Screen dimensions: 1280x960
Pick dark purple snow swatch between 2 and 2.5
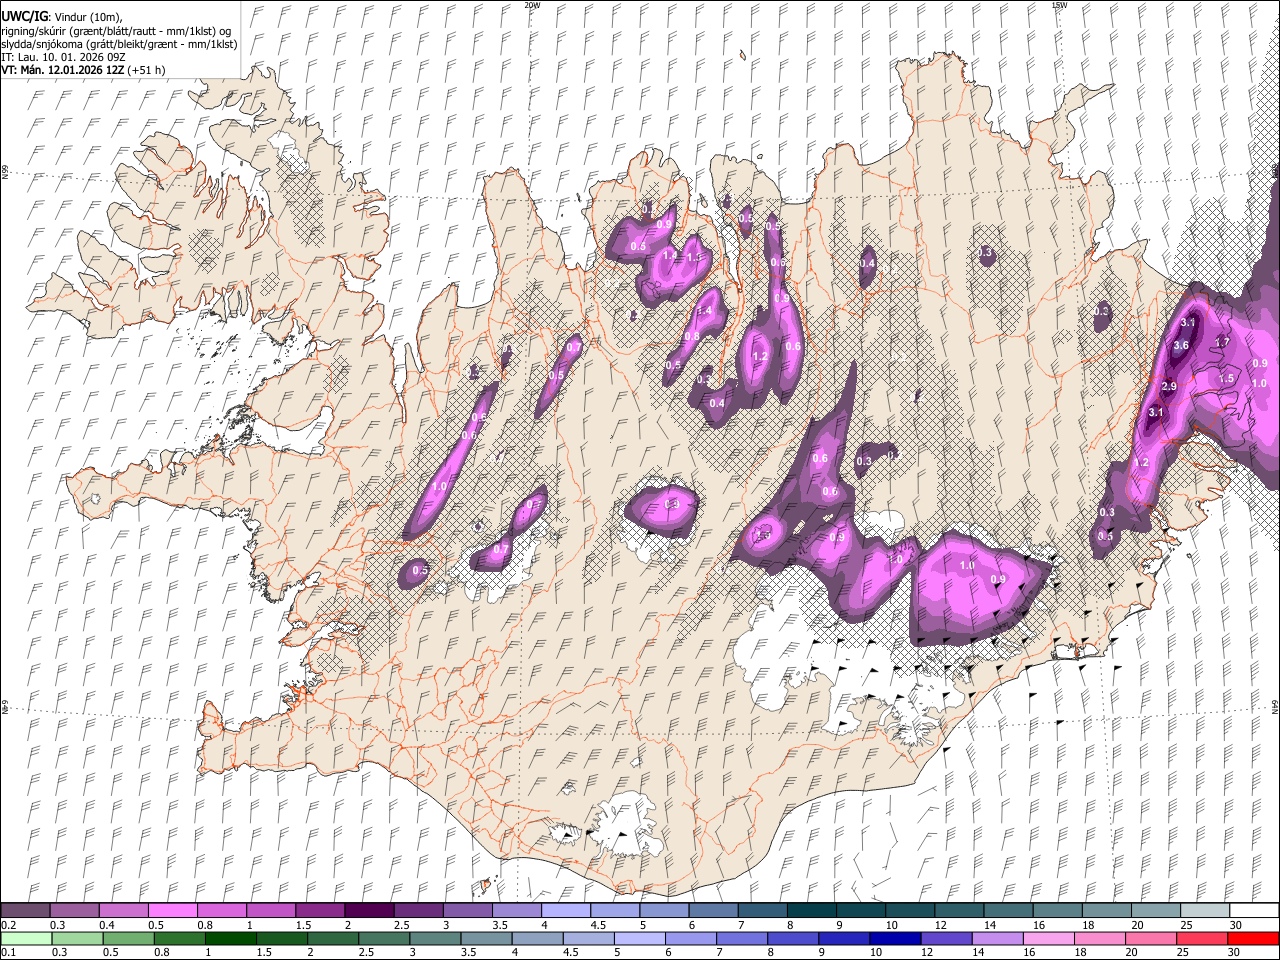tap(370, 910)
